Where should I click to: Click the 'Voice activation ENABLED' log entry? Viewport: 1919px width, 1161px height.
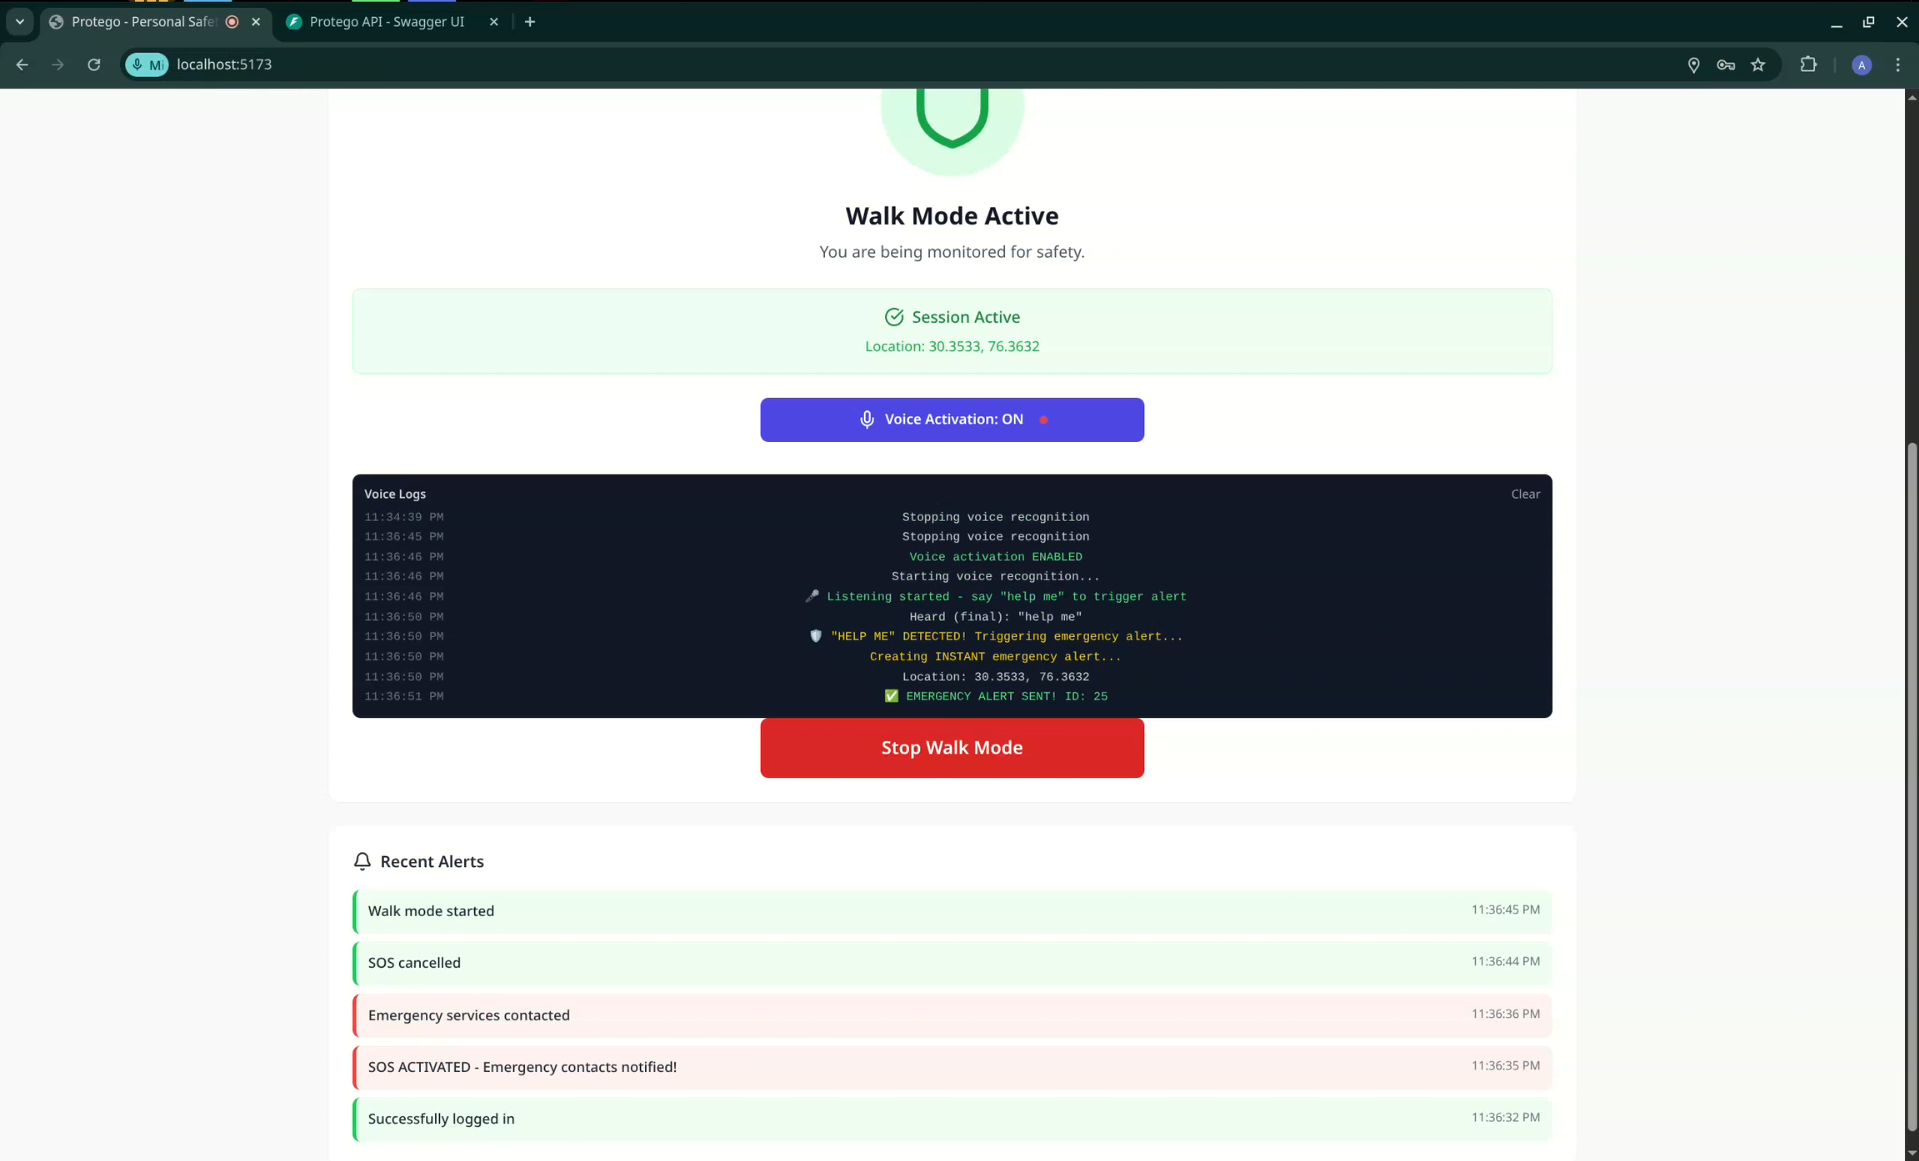coord(996,557)
